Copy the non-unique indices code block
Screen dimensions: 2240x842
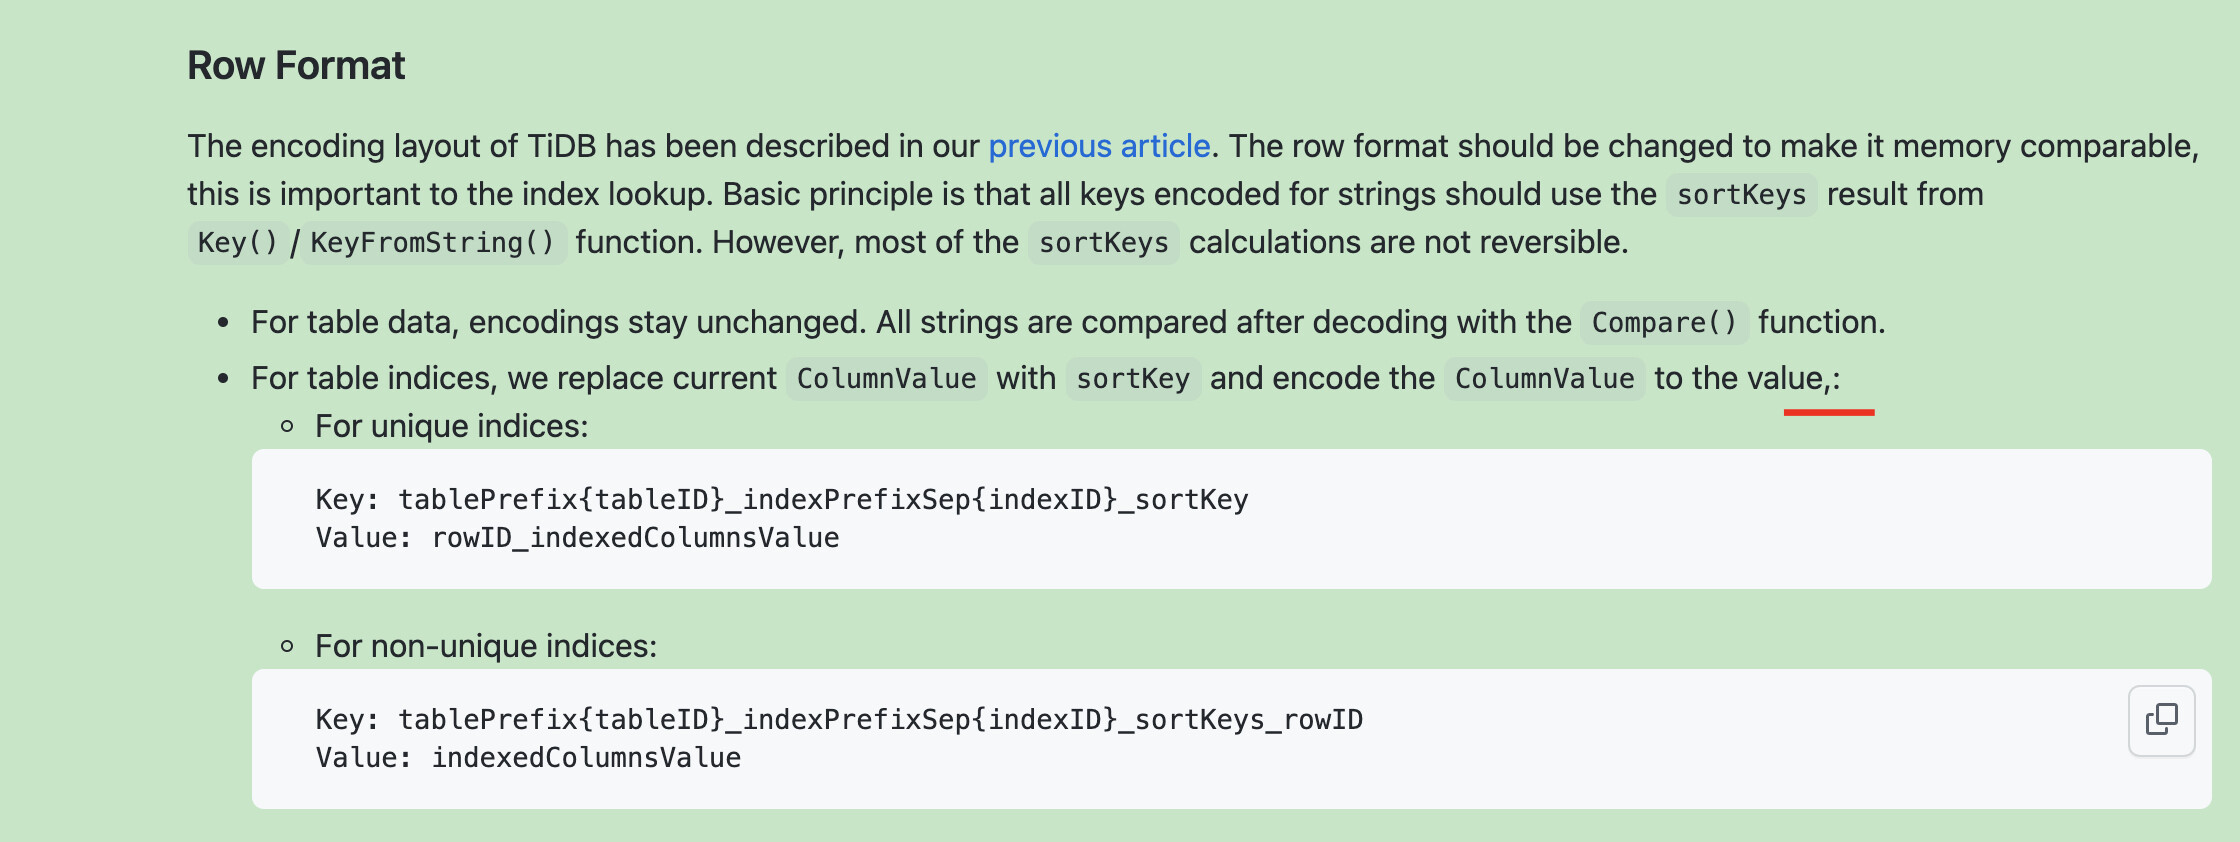tap(2161, 720)
